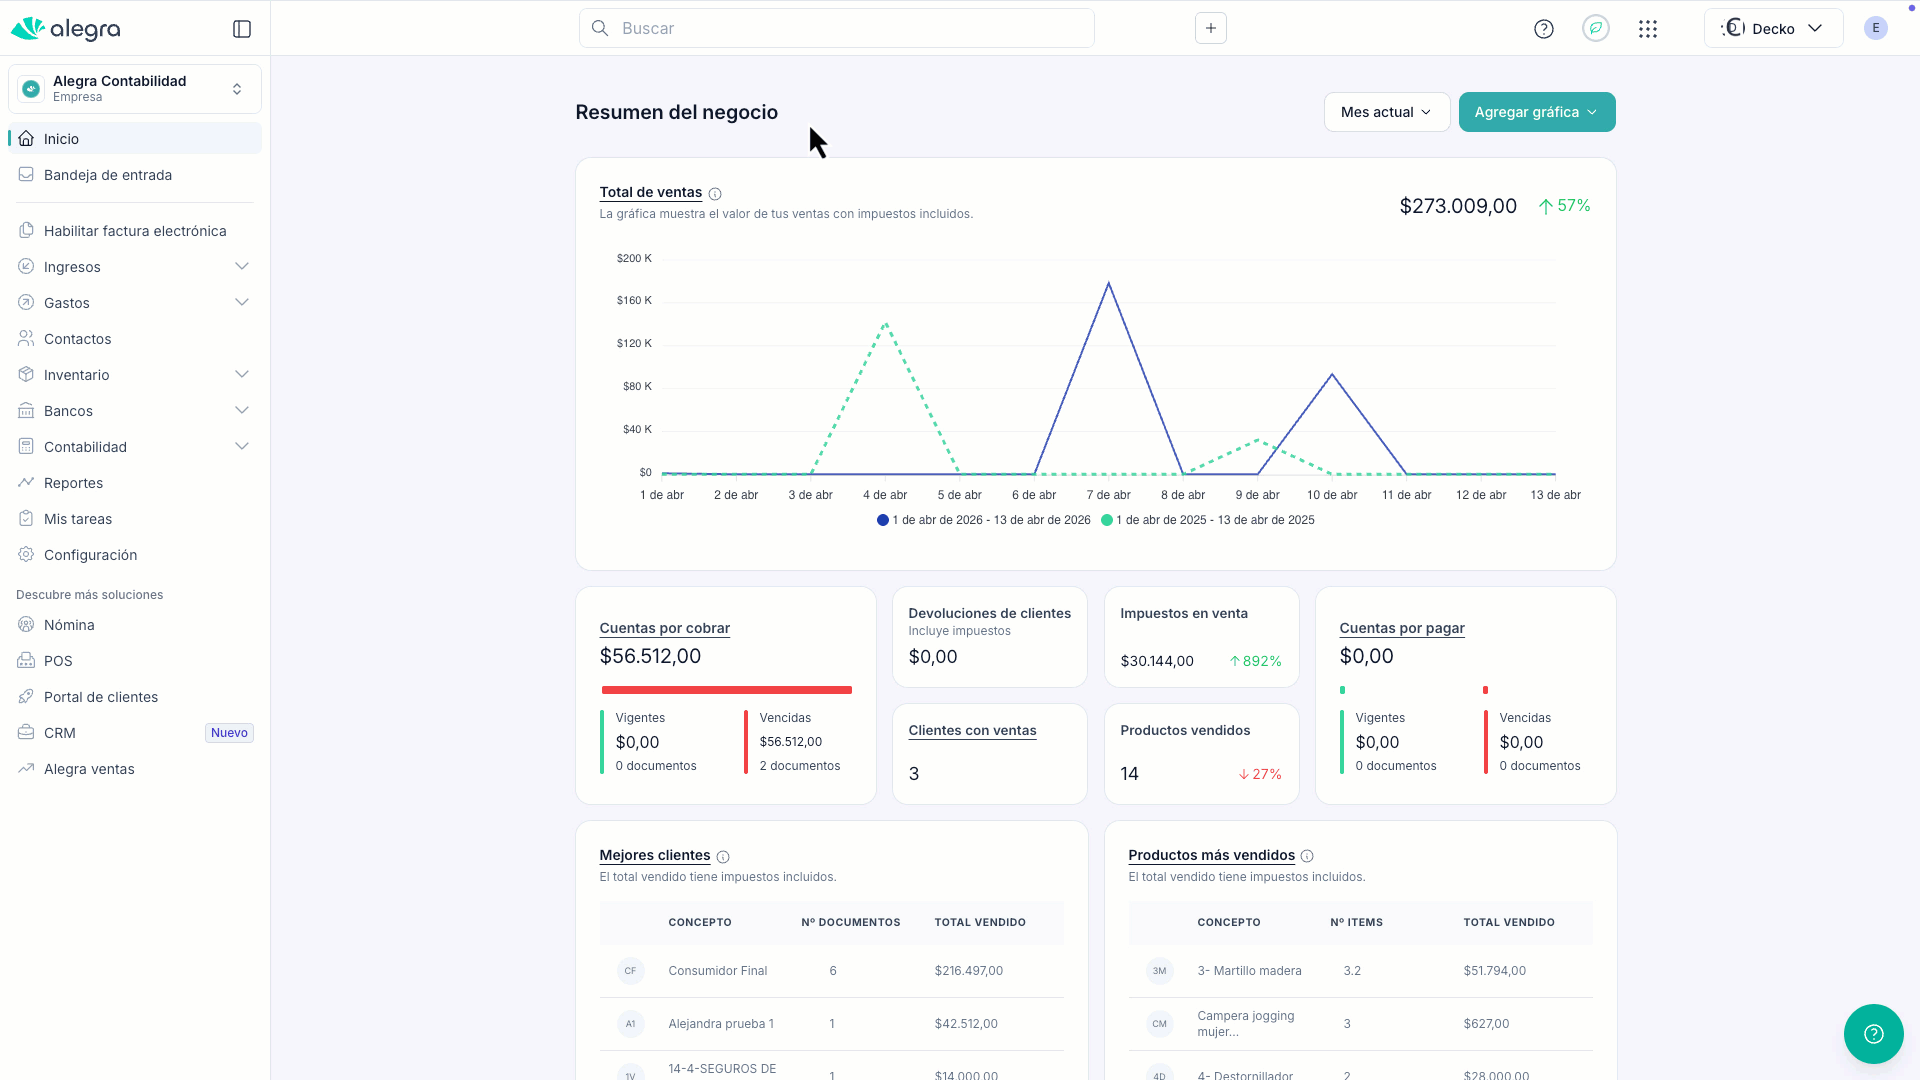Click the plus quick-create button
Image resolution: width=1920 pixels, height=1080 pixels.
[x=1210, y=28]
